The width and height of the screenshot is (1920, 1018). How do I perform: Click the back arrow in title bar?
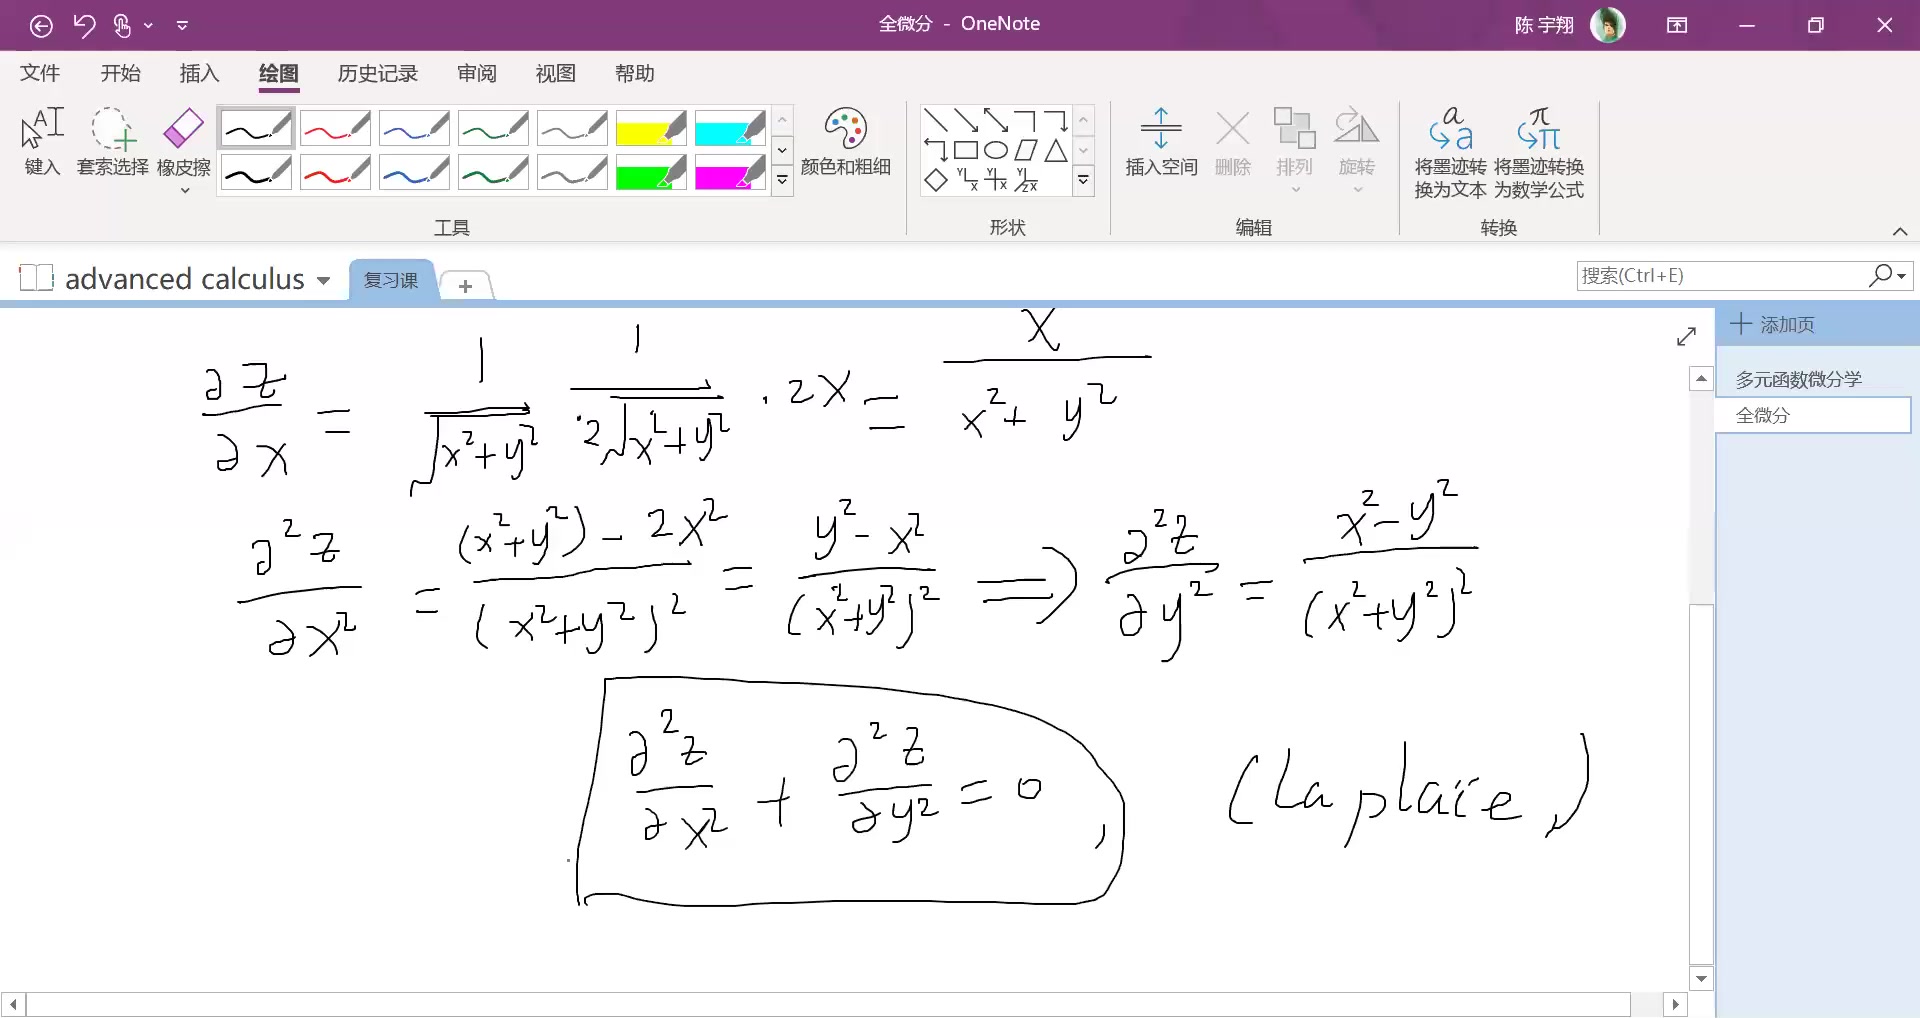(x=41, y=26)
